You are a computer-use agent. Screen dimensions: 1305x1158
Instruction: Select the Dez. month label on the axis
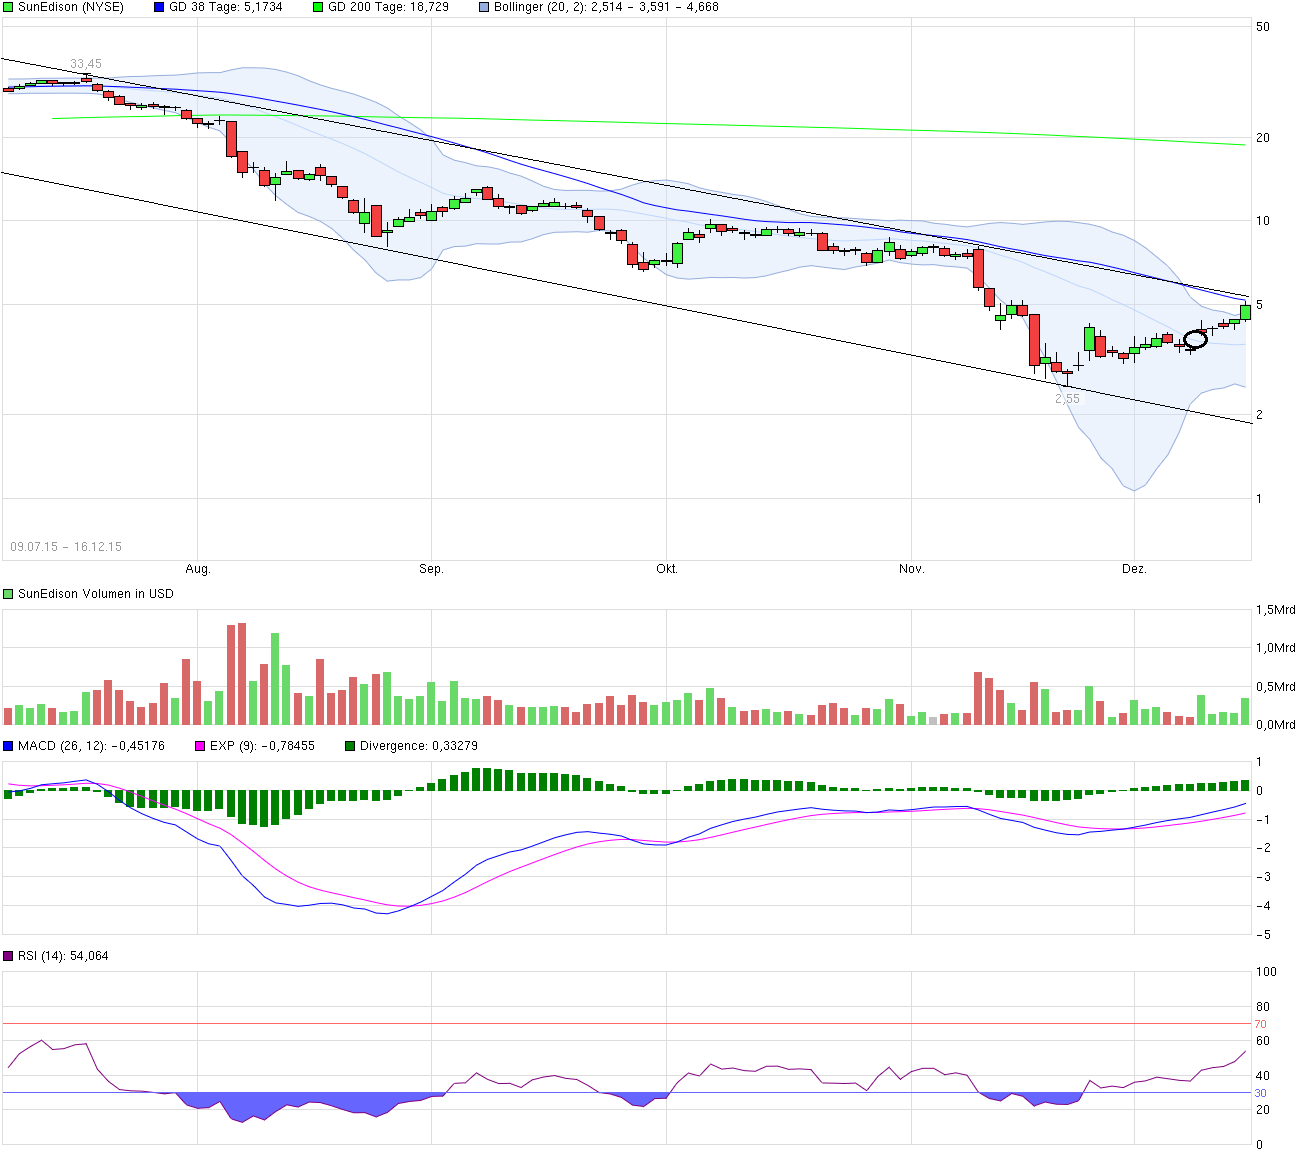[x=1135, y=568]
